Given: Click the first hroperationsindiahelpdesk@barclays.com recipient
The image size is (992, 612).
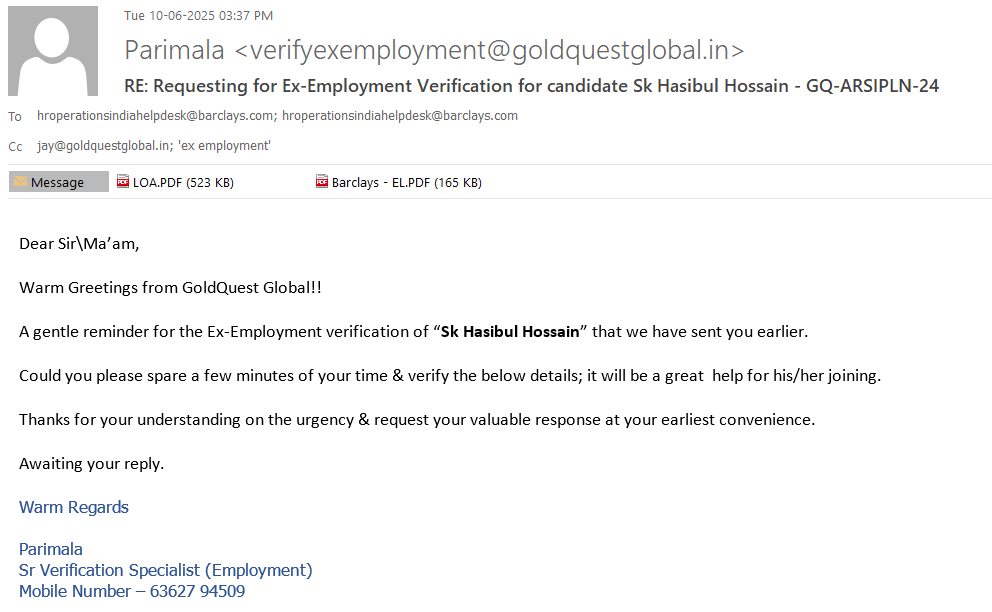Looking at the screenshot, I should coord(155,116).
